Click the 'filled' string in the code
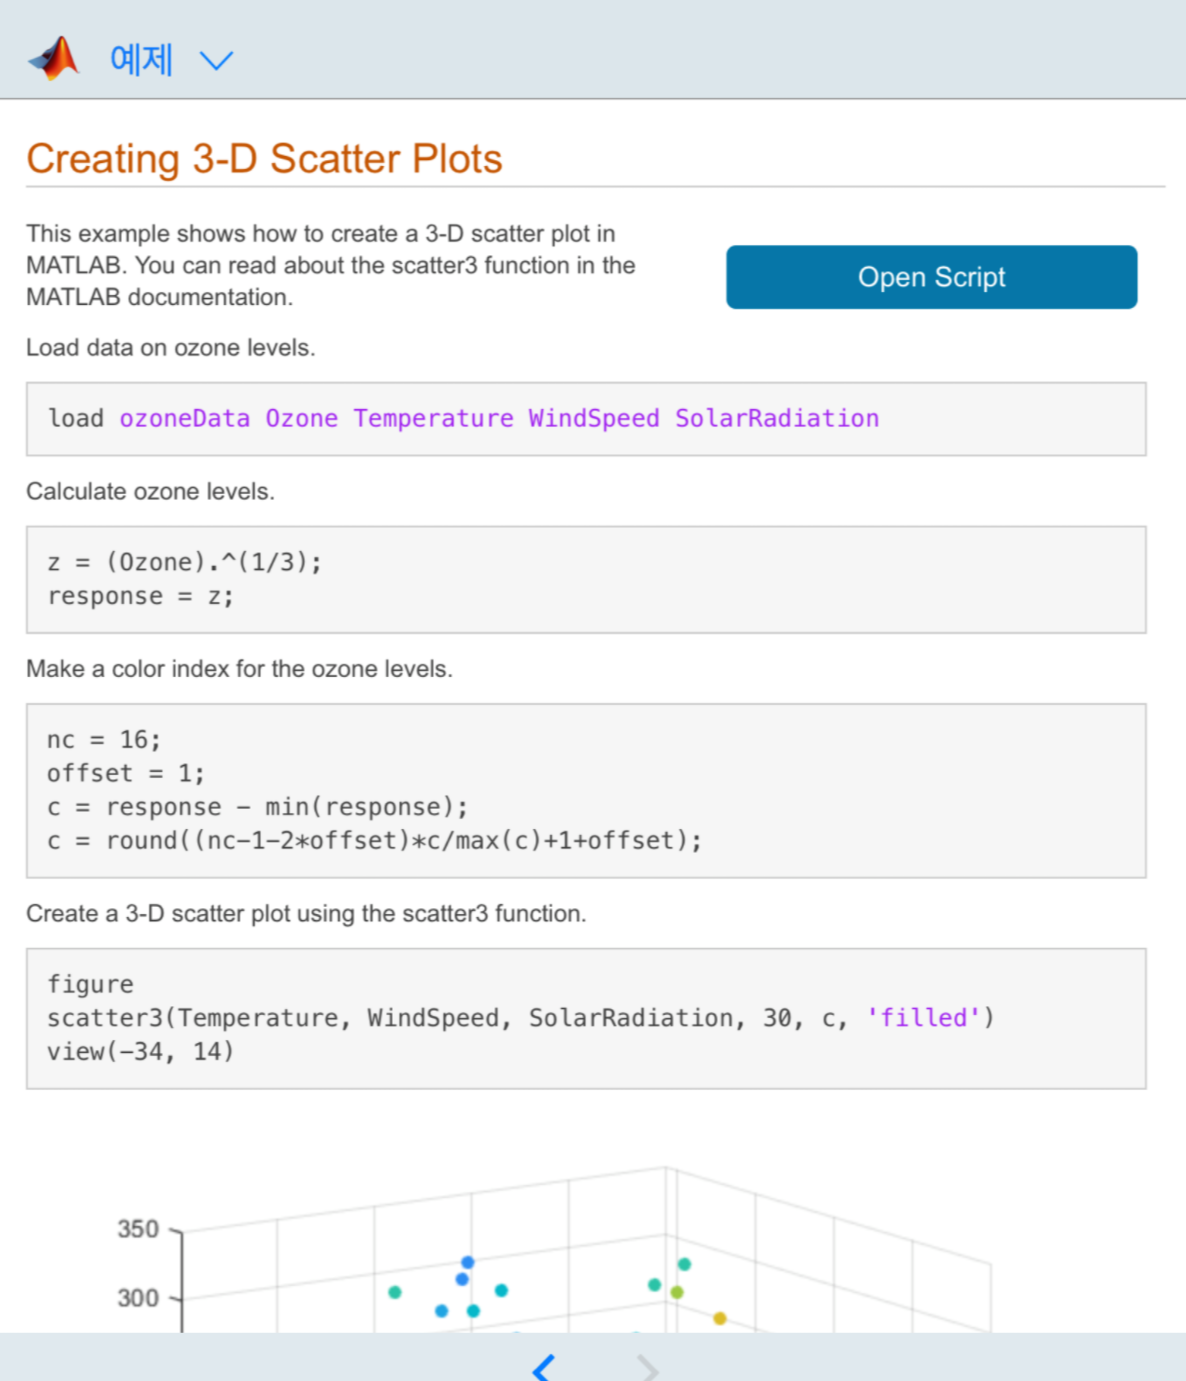Screen dimensions: 1186x1381 (924, 1018)
